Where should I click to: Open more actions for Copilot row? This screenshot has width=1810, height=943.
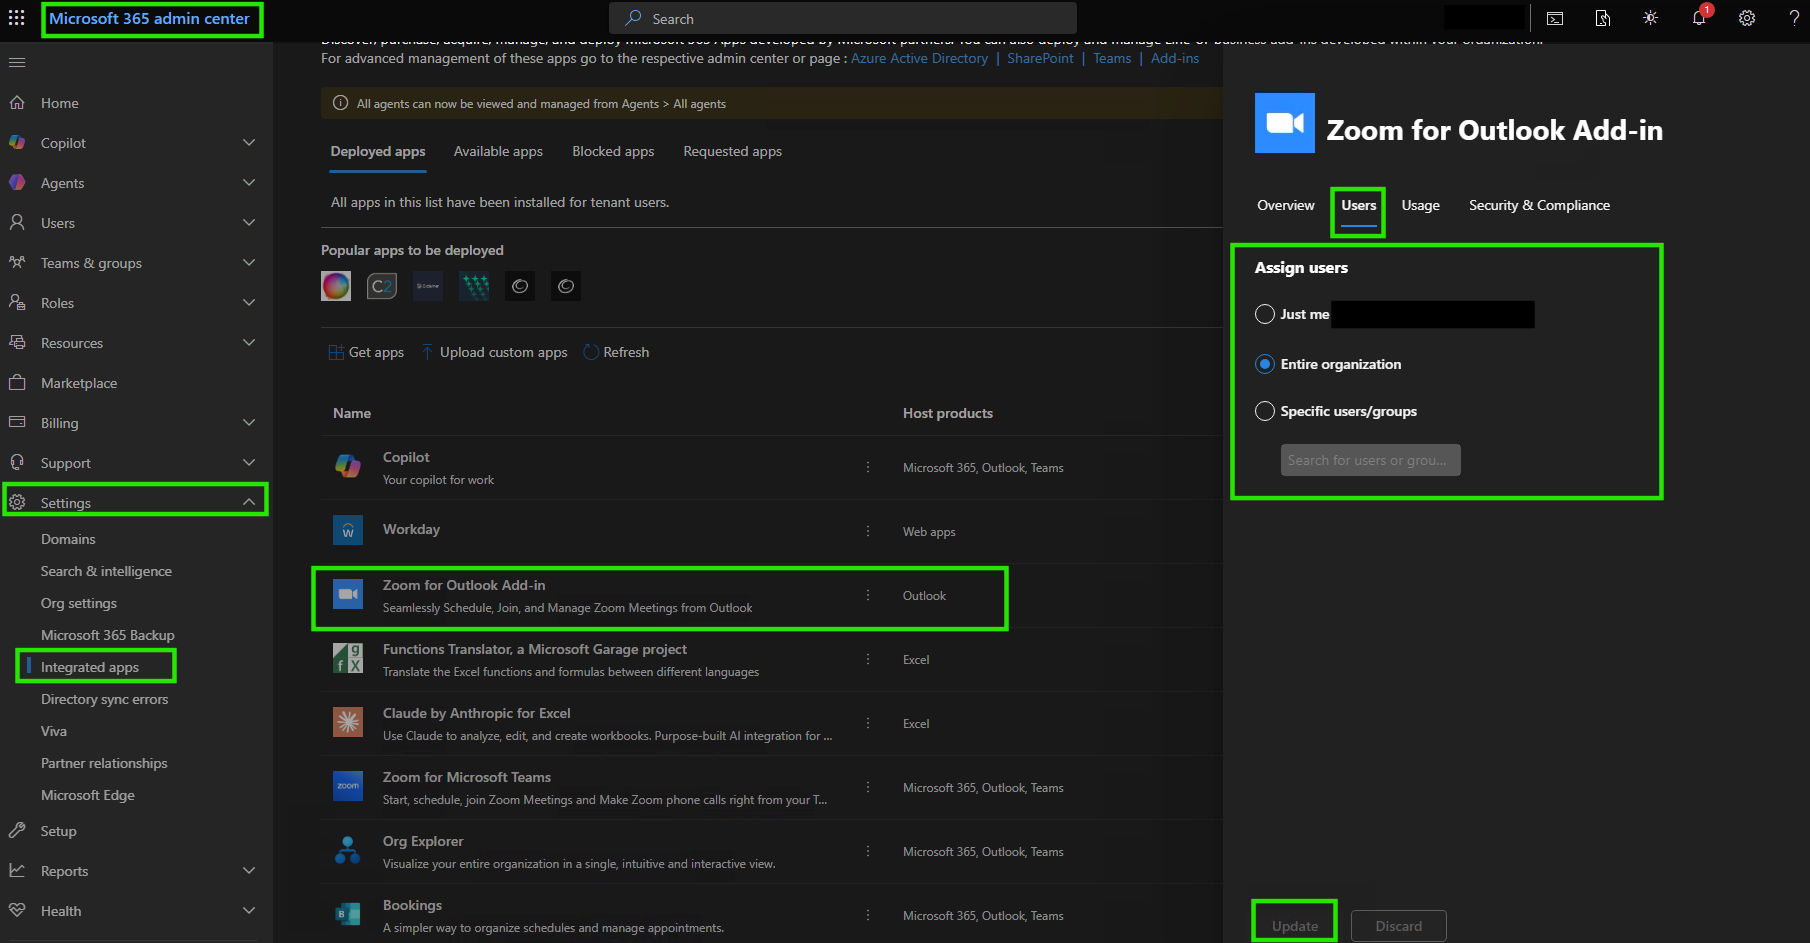(x=868, y=467)
